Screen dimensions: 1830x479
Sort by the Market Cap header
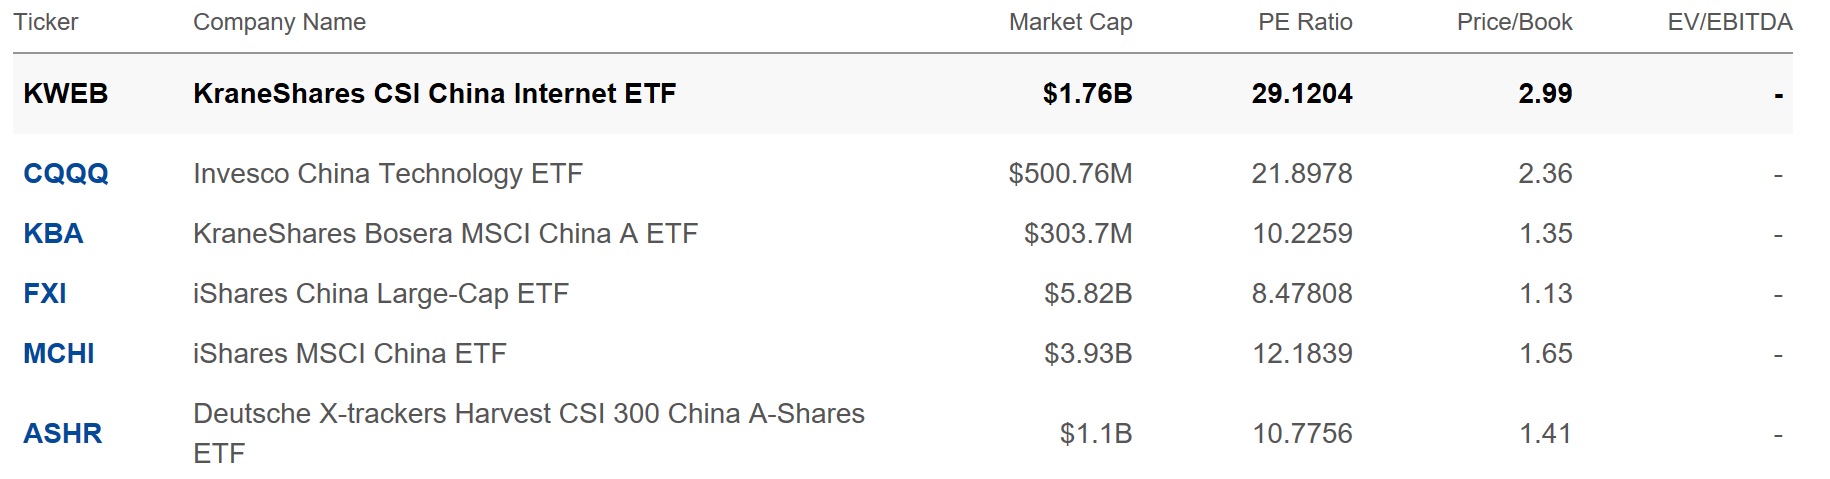1070,22
